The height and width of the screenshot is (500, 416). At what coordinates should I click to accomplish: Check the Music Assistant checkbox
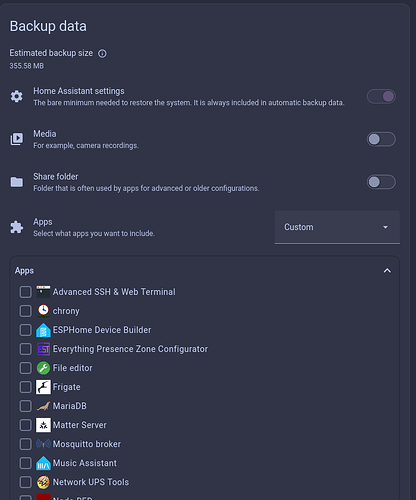coord(25,463)
